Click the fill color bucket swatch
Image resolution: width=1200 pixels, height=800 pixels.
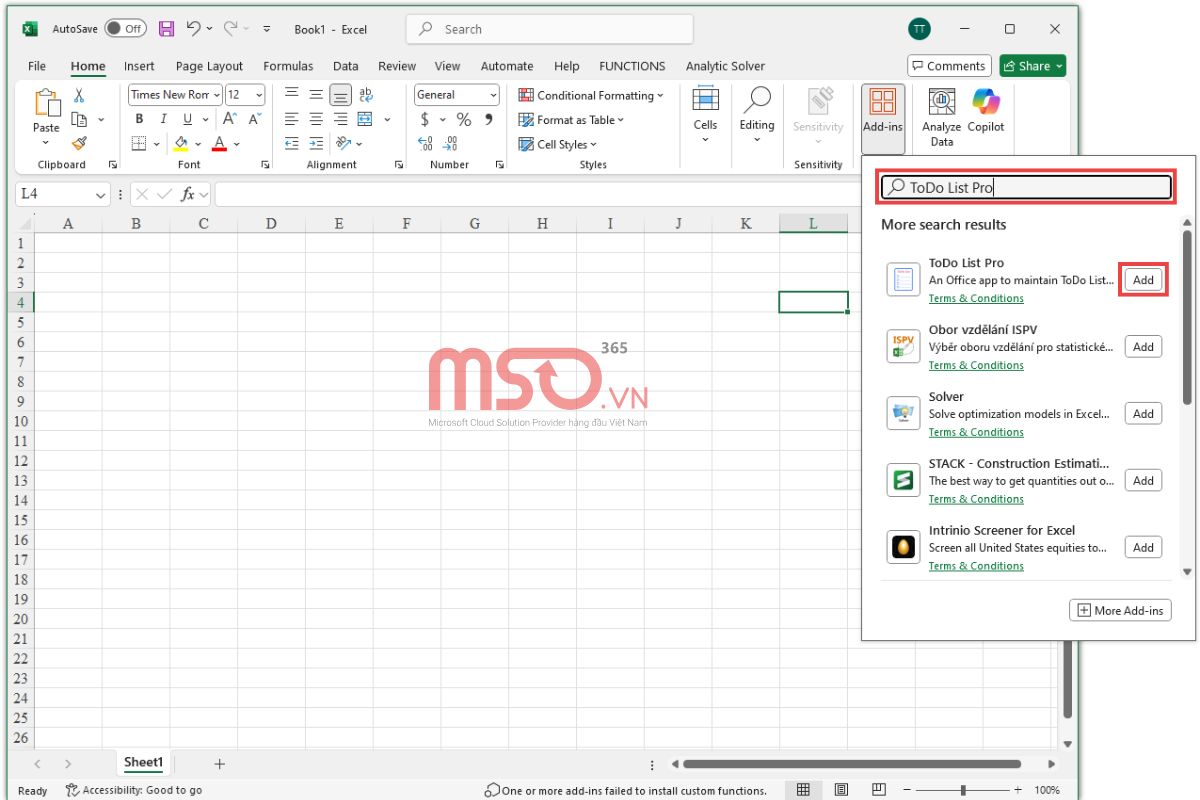[181, 144]
